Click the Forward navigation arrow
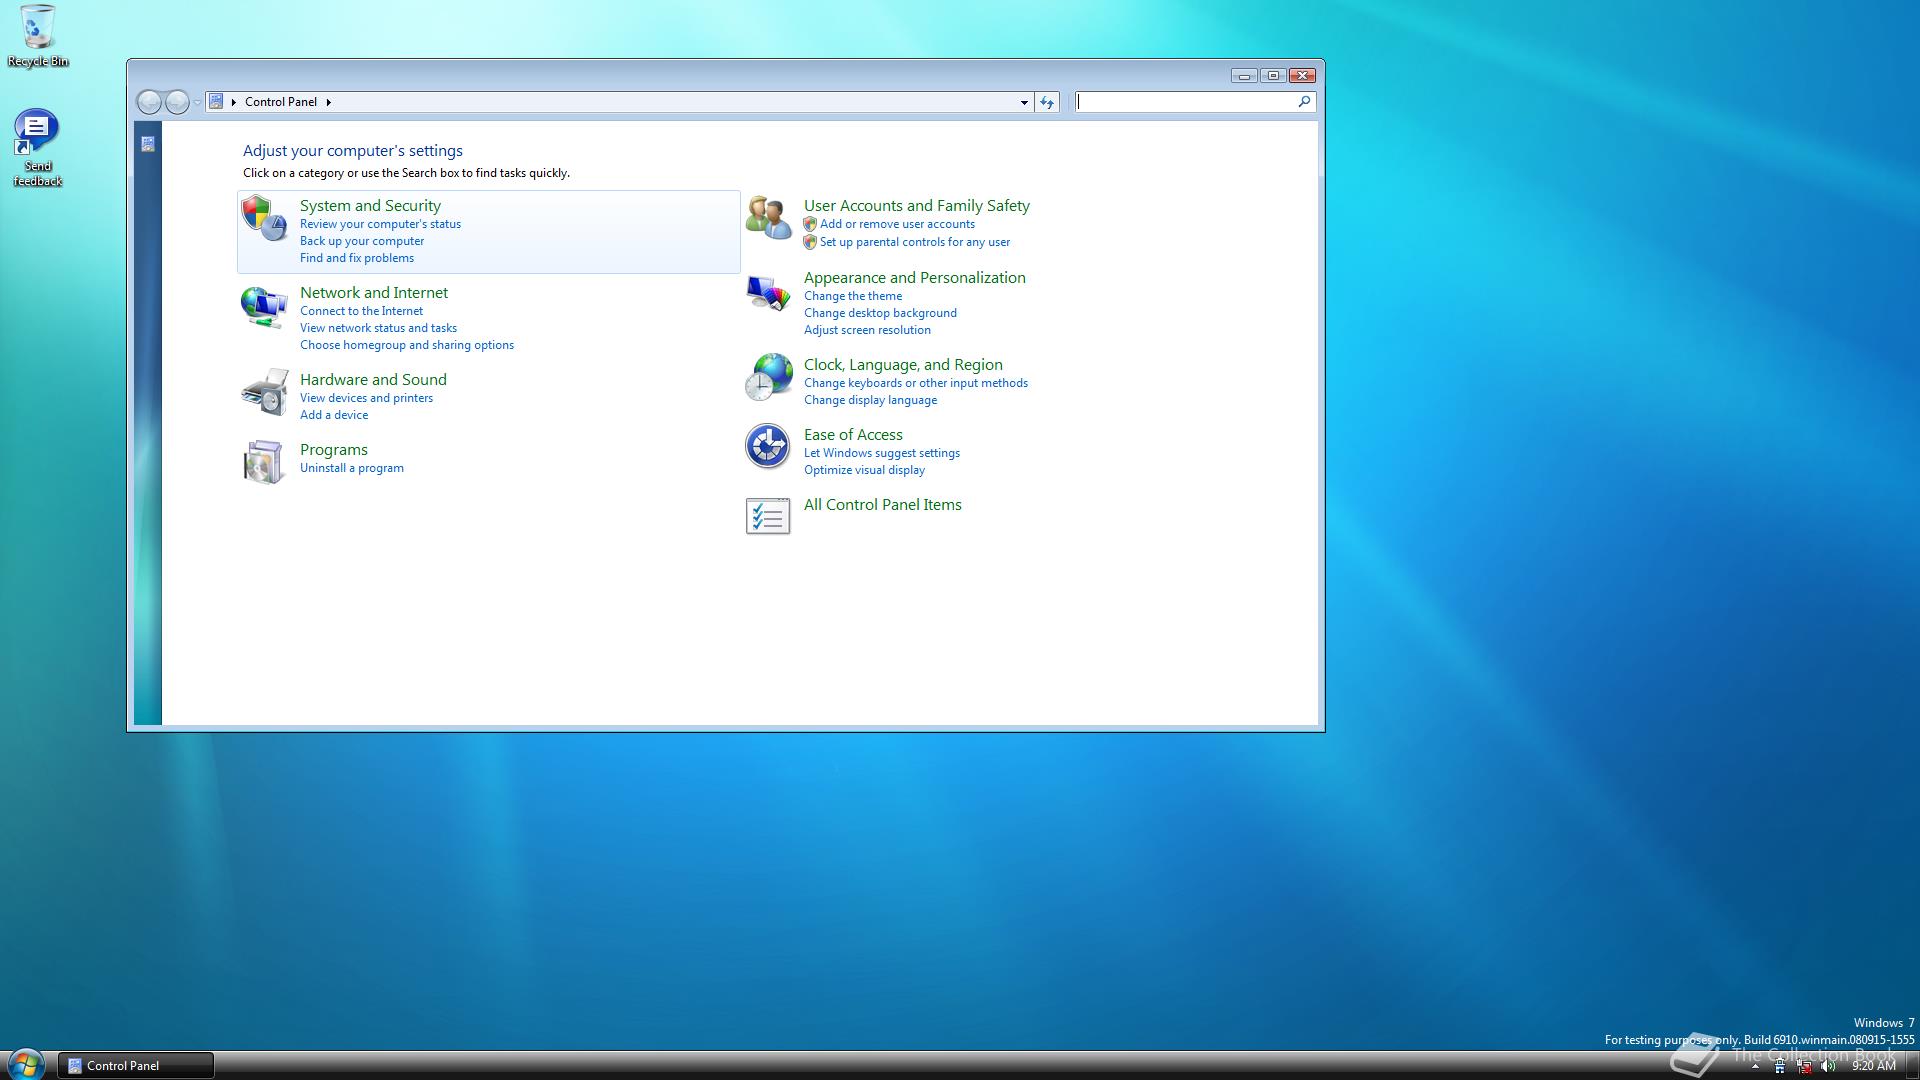Viewport: 1920px width, 1080px height. click(x=177, y=102)
